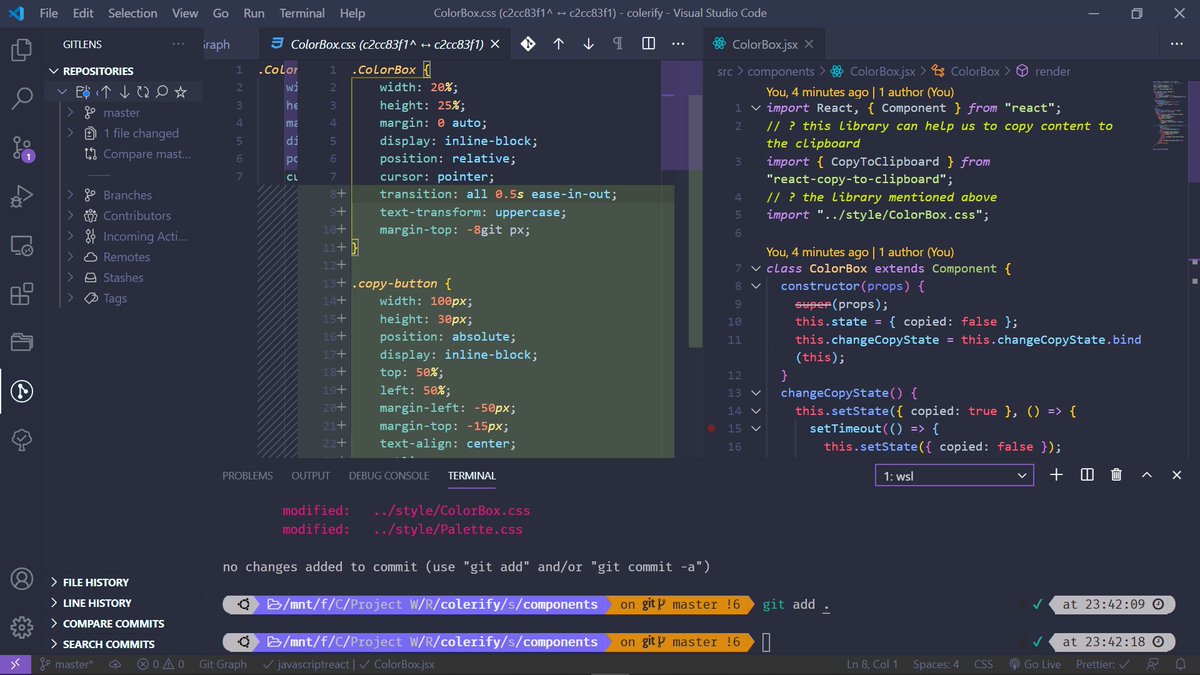Open more actions for the ColorBox.css editor
The height and width of the screenshot is (675, 1200).
[679, 44]
